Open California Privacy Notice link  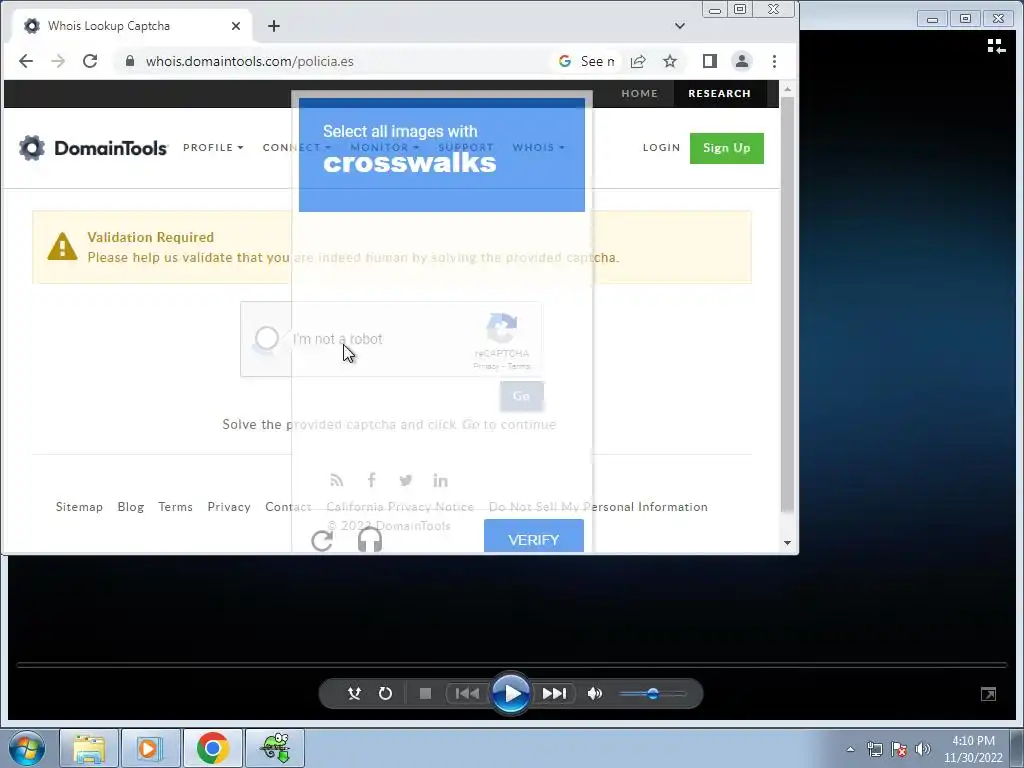400,507
